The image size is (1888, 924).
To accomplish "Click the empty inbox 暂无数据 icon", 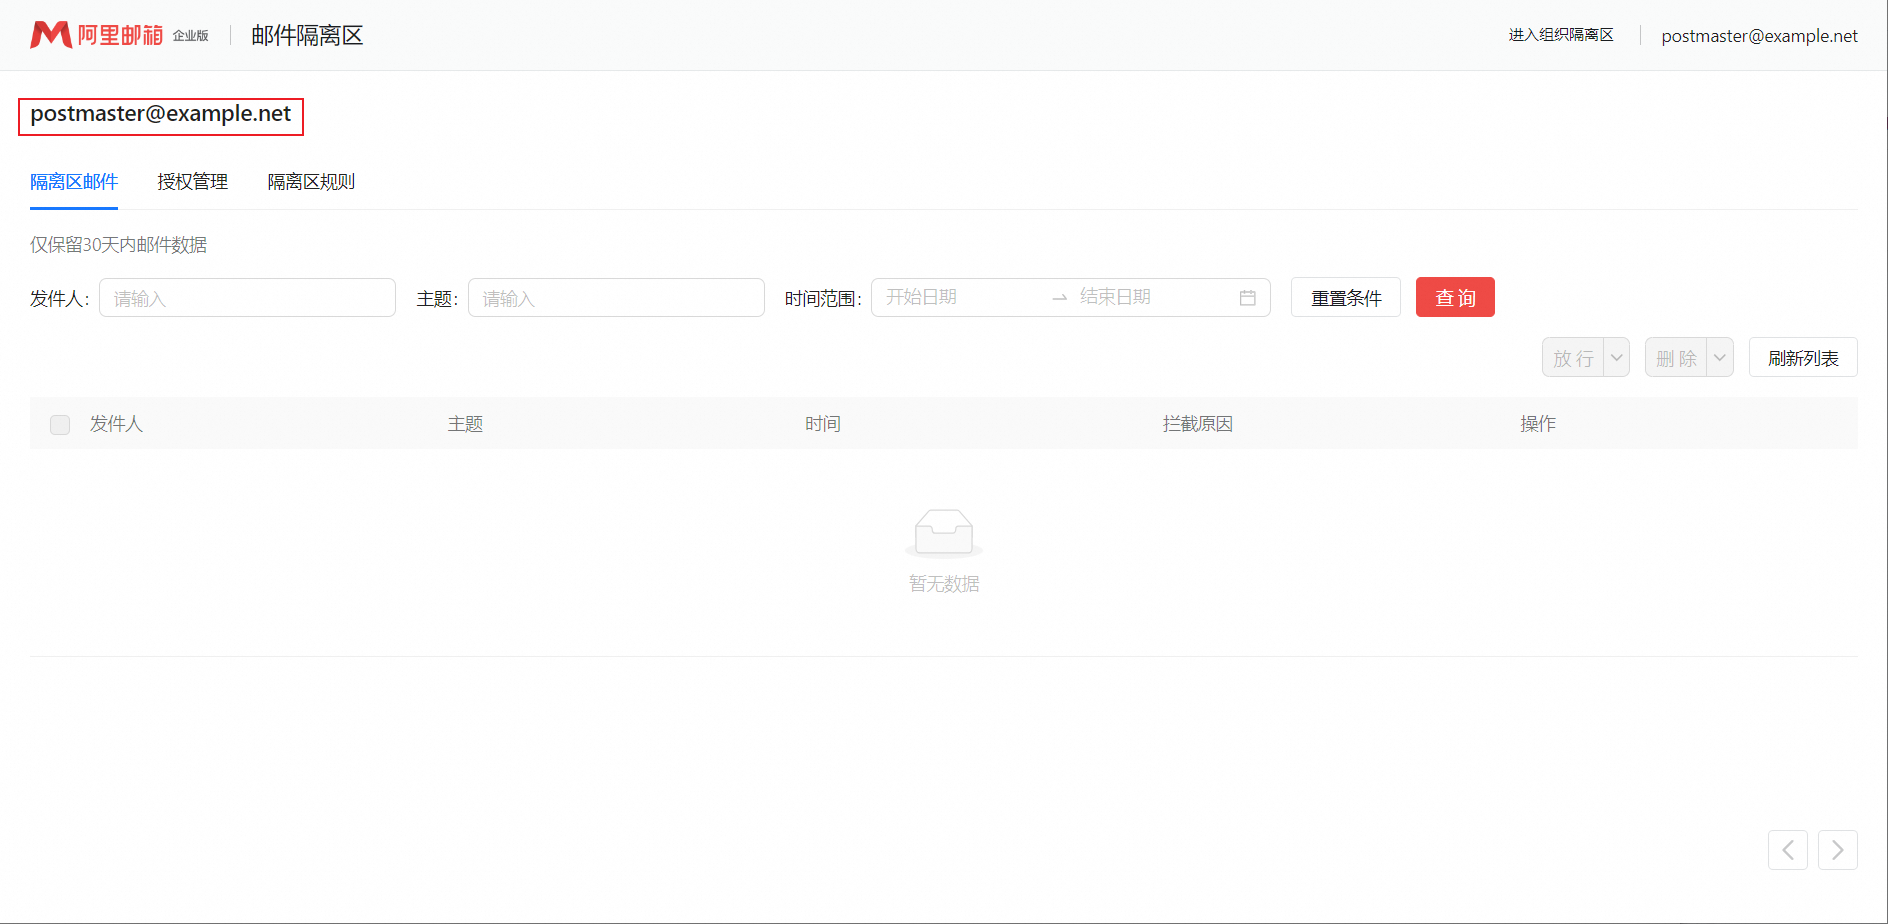I will click(x=943, y=532).
